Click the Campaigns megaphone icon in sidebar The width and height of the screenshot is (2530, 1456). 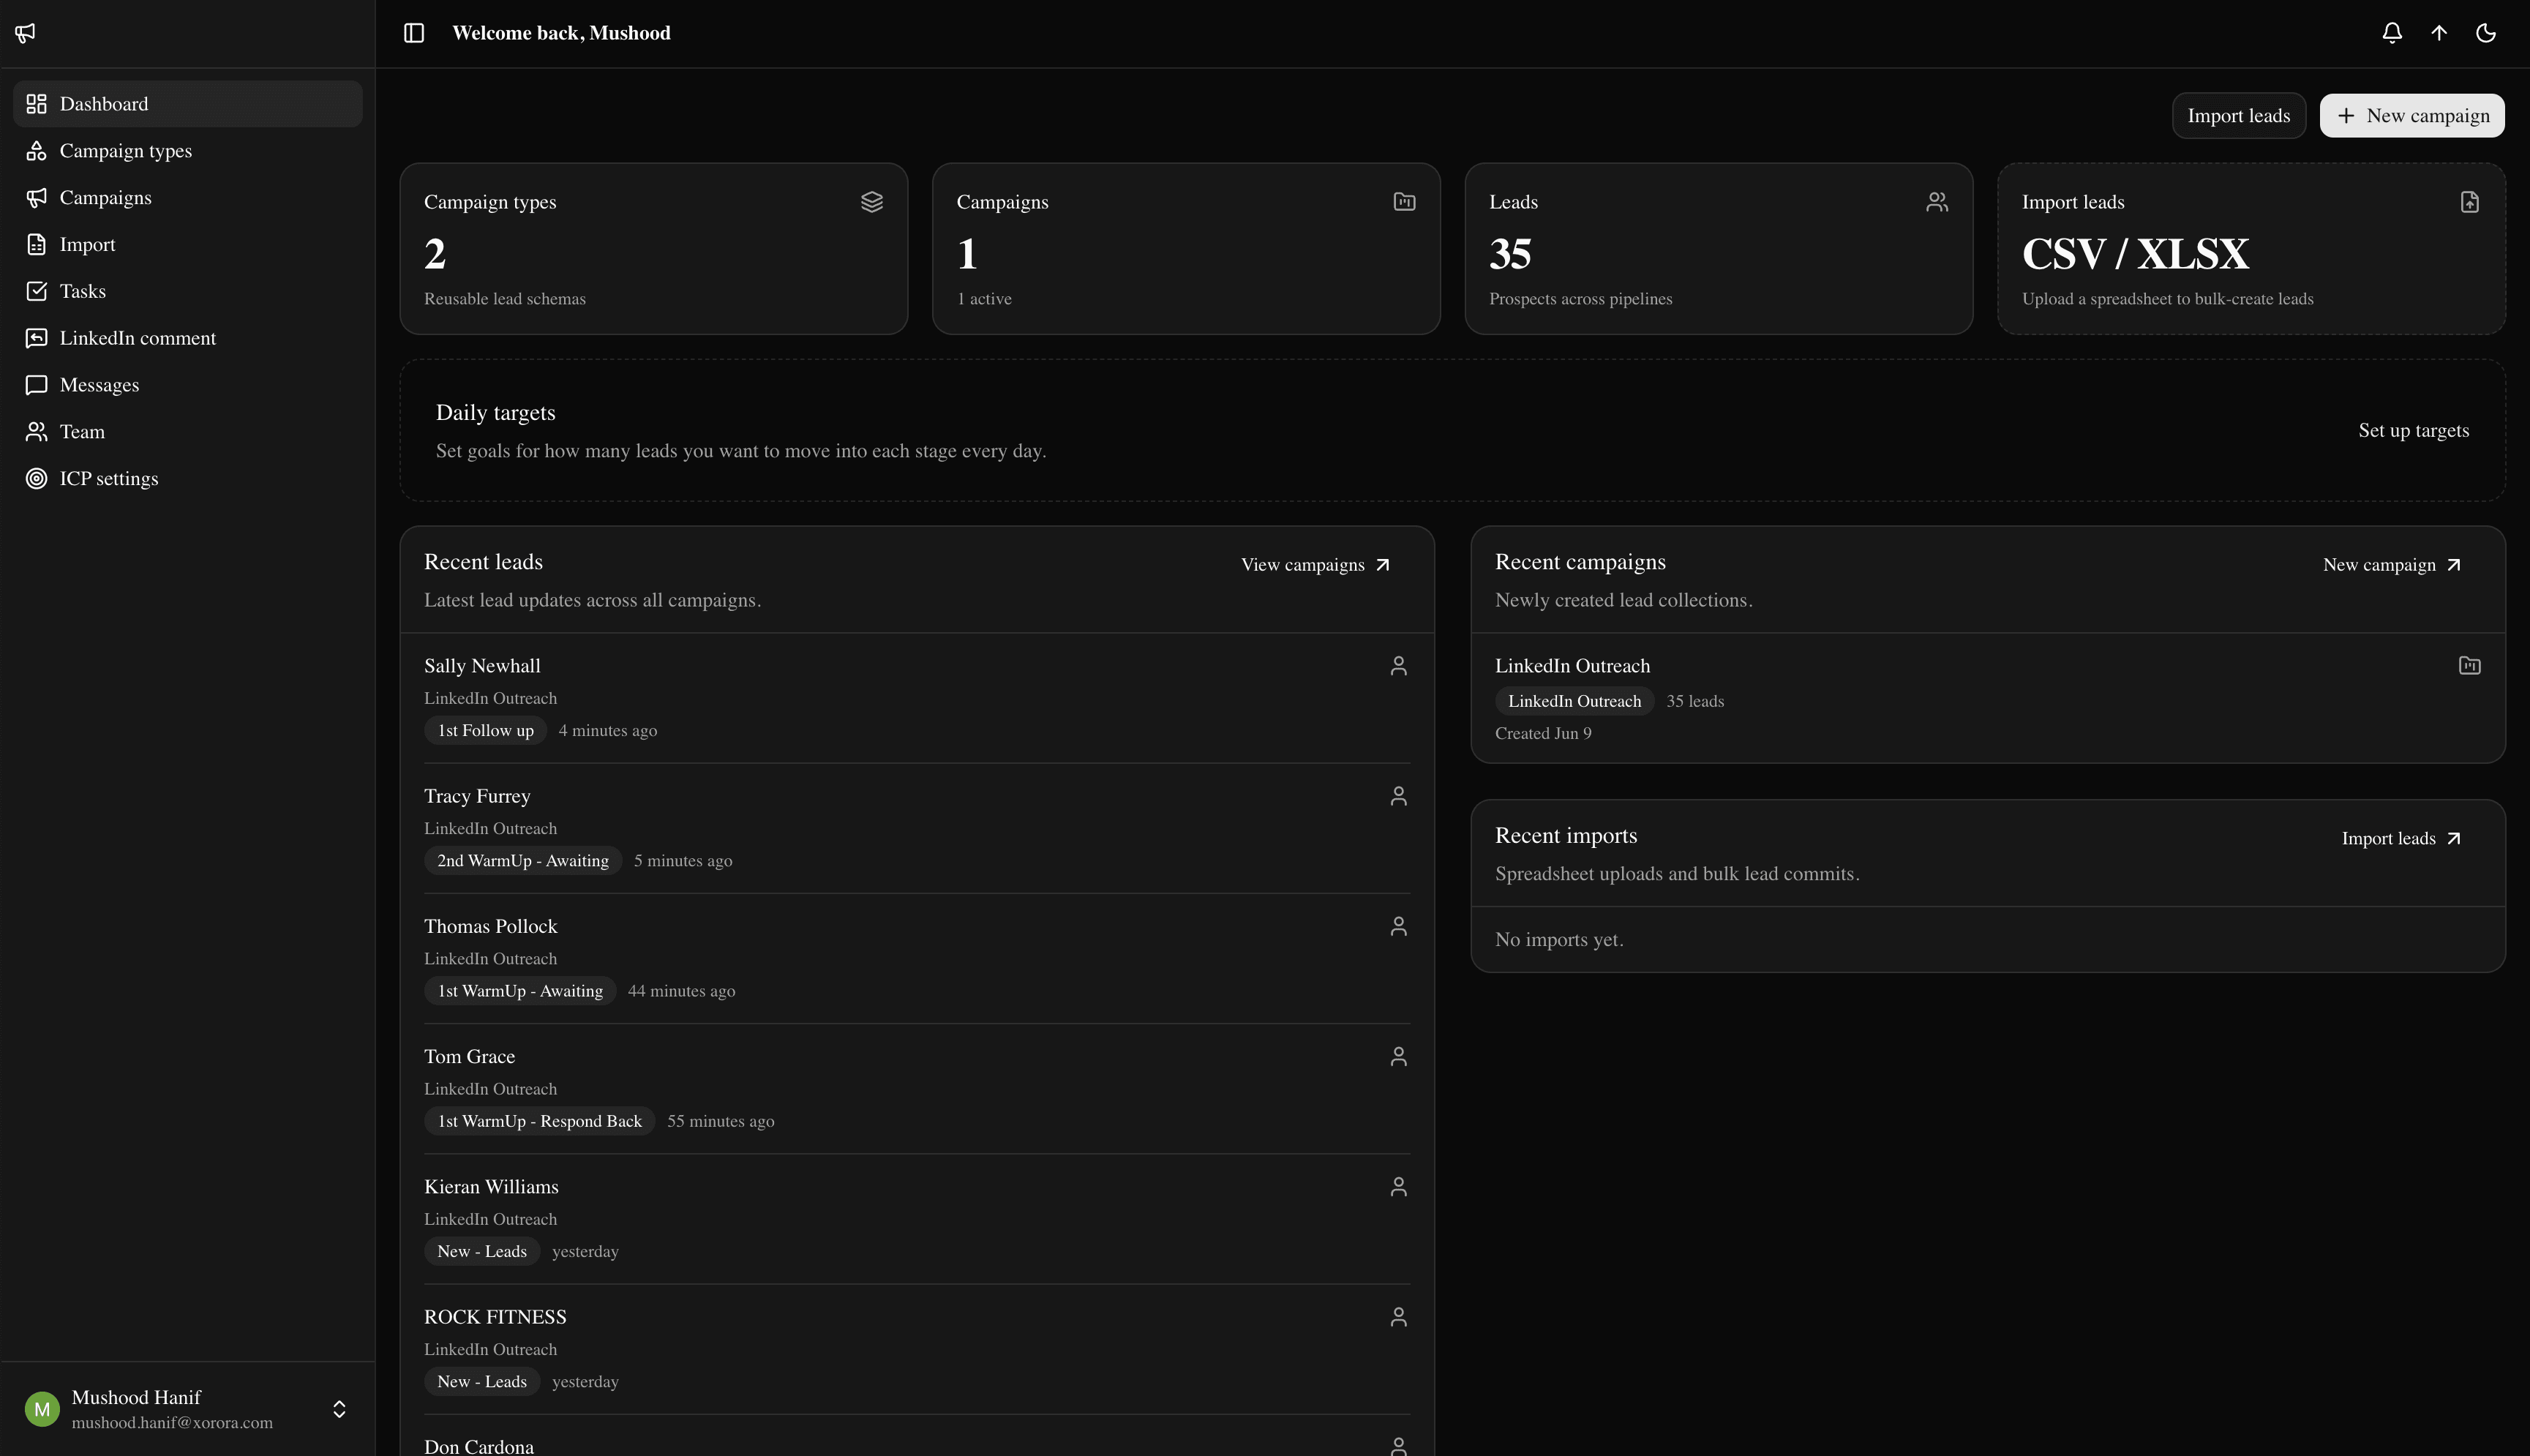click(37, 198)
